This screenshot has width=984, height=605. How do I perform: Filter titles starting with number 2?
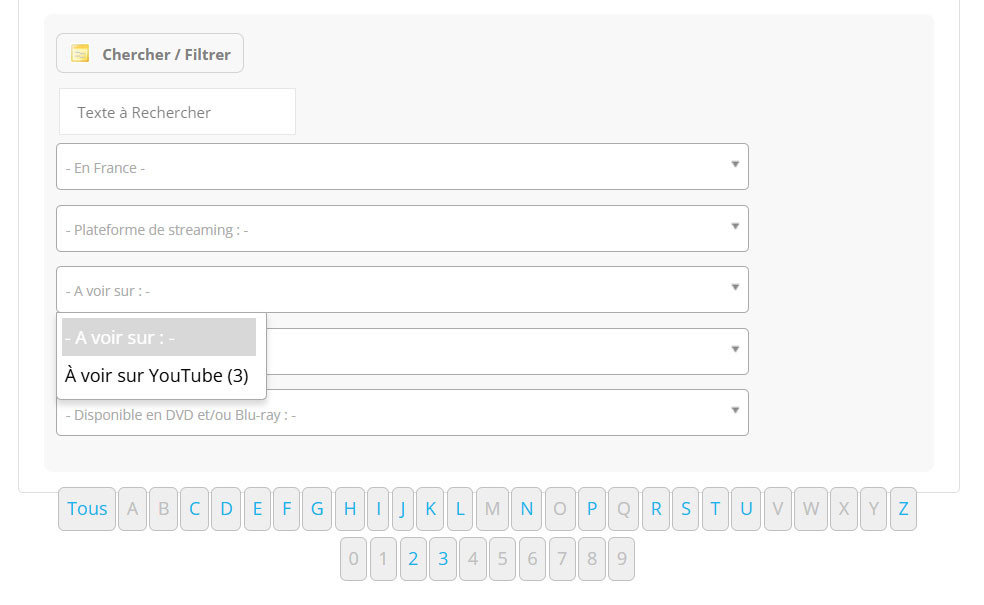(x=413, y=559)
